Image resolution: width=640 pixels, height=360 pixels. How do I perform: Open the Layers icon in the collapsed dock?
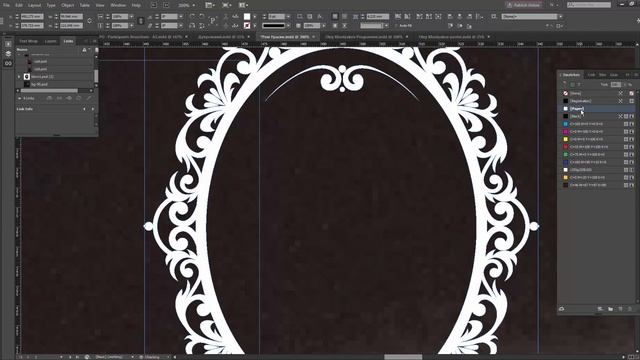pyautogui.click(x=8, y=53)
